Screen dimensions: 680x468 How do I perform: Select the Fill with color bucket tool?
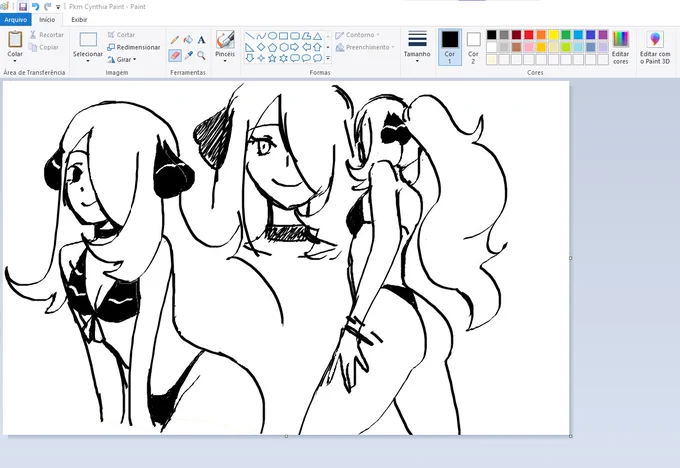[x=188, y=40]
